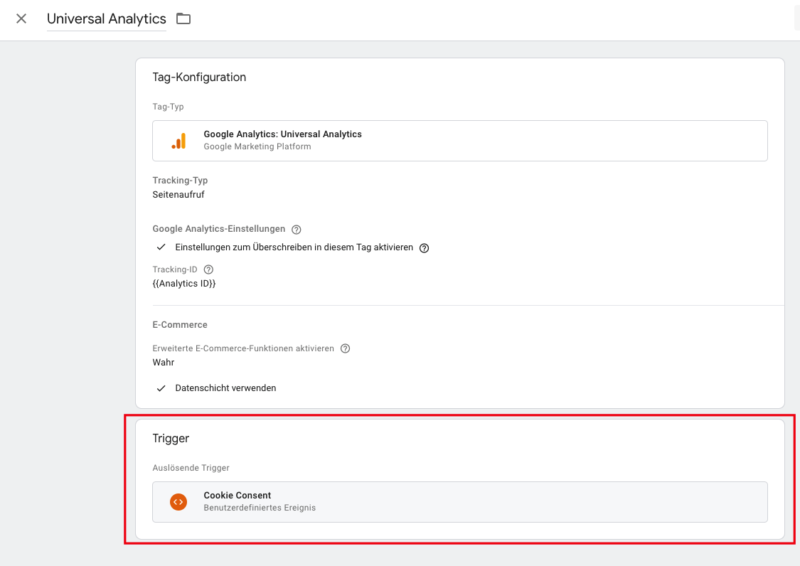Edit the Universal Analytics tag name field
Screen dimensions: 800x566
[x=106, y=19]
